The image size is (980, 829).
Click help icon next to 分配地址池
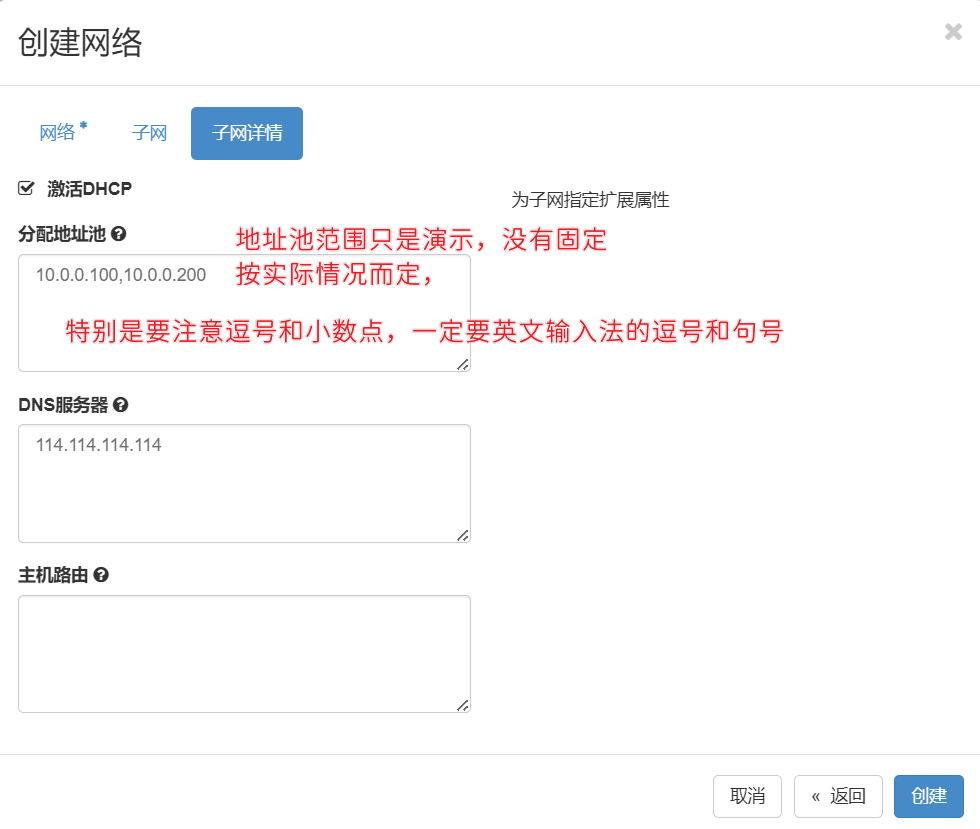pos(119,234)
